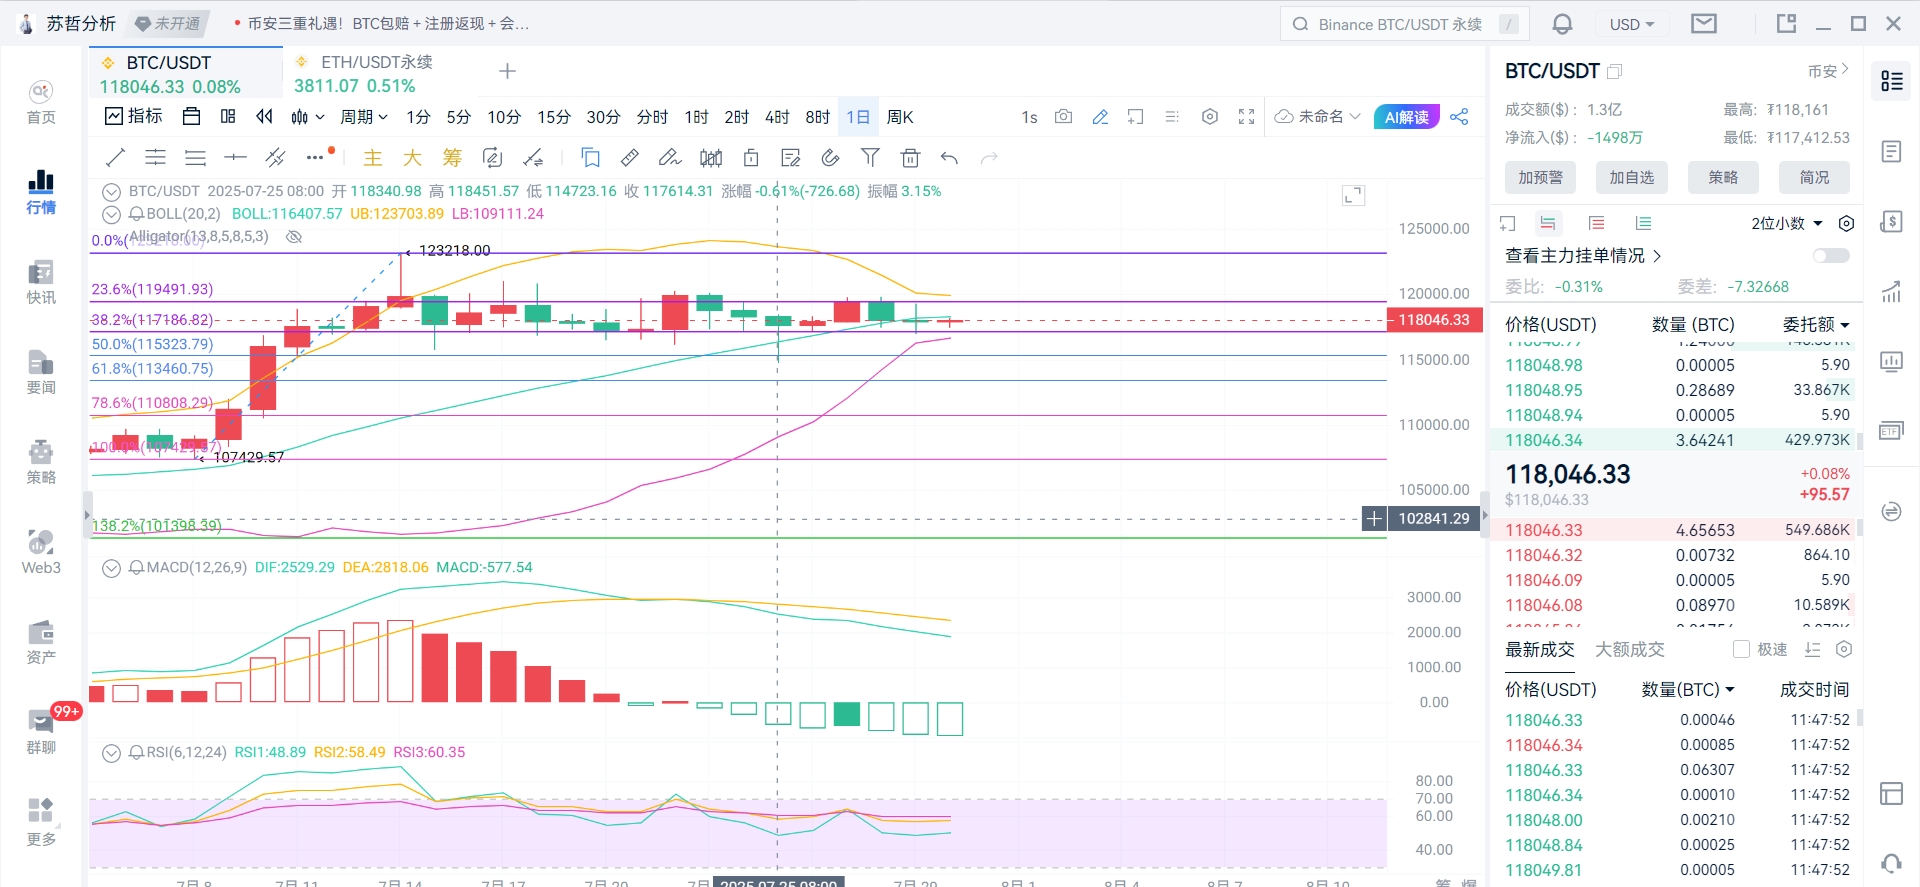The height and width of the screenshot is (887, 1920).
Task: Show only sell orders in order book
Action: coord(1596,223)
